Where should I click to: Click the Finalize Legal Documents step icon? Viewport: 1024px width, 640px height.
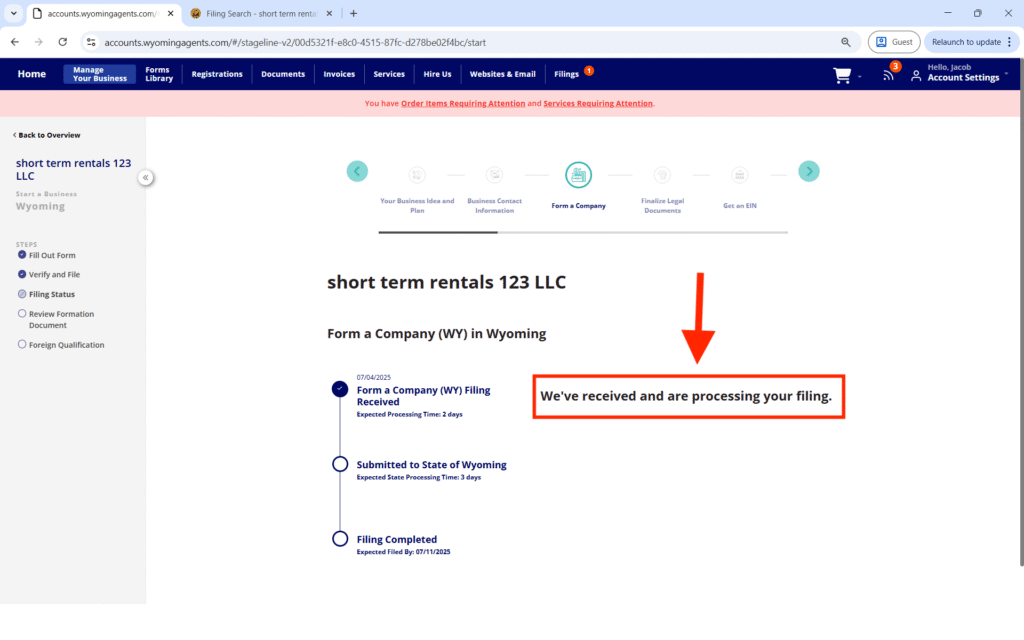point(661,175)
